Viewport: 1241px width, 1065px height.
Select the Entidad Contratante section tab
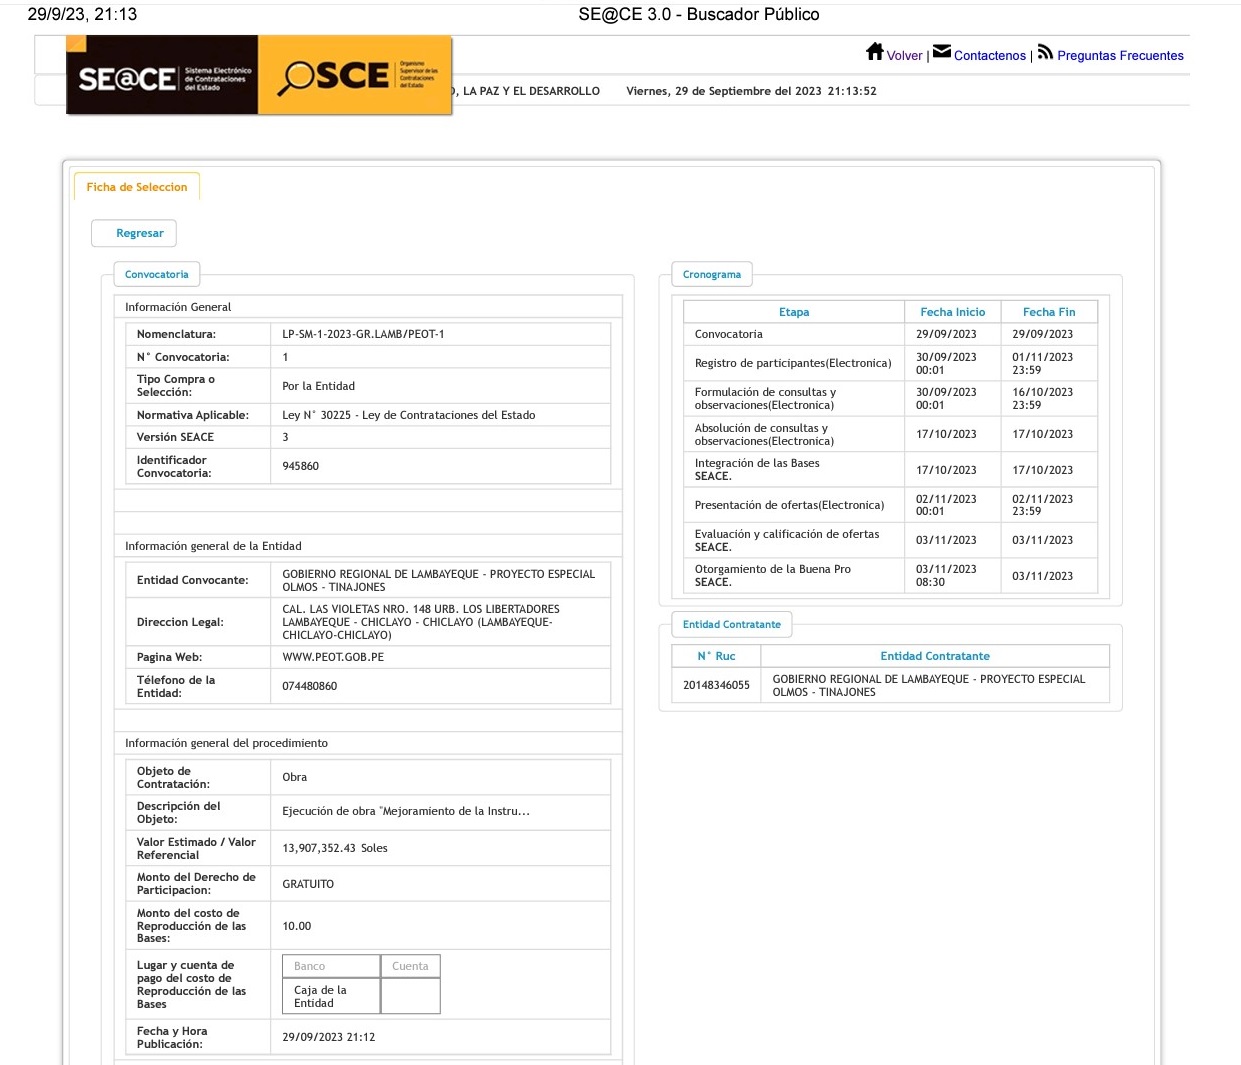click(x=732, y=624)
